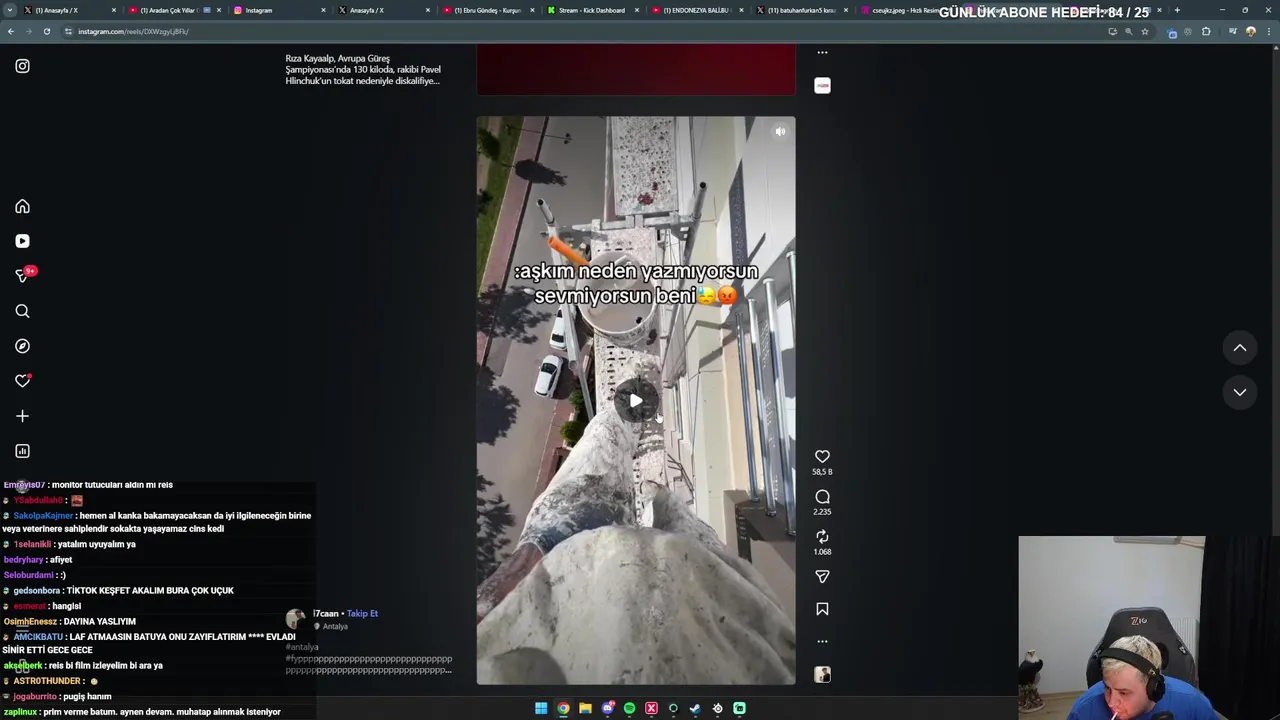Open the current reel's audio thumbnail
The height and width of the screenshot is (720, 1280).
click(x=822, y=675)
